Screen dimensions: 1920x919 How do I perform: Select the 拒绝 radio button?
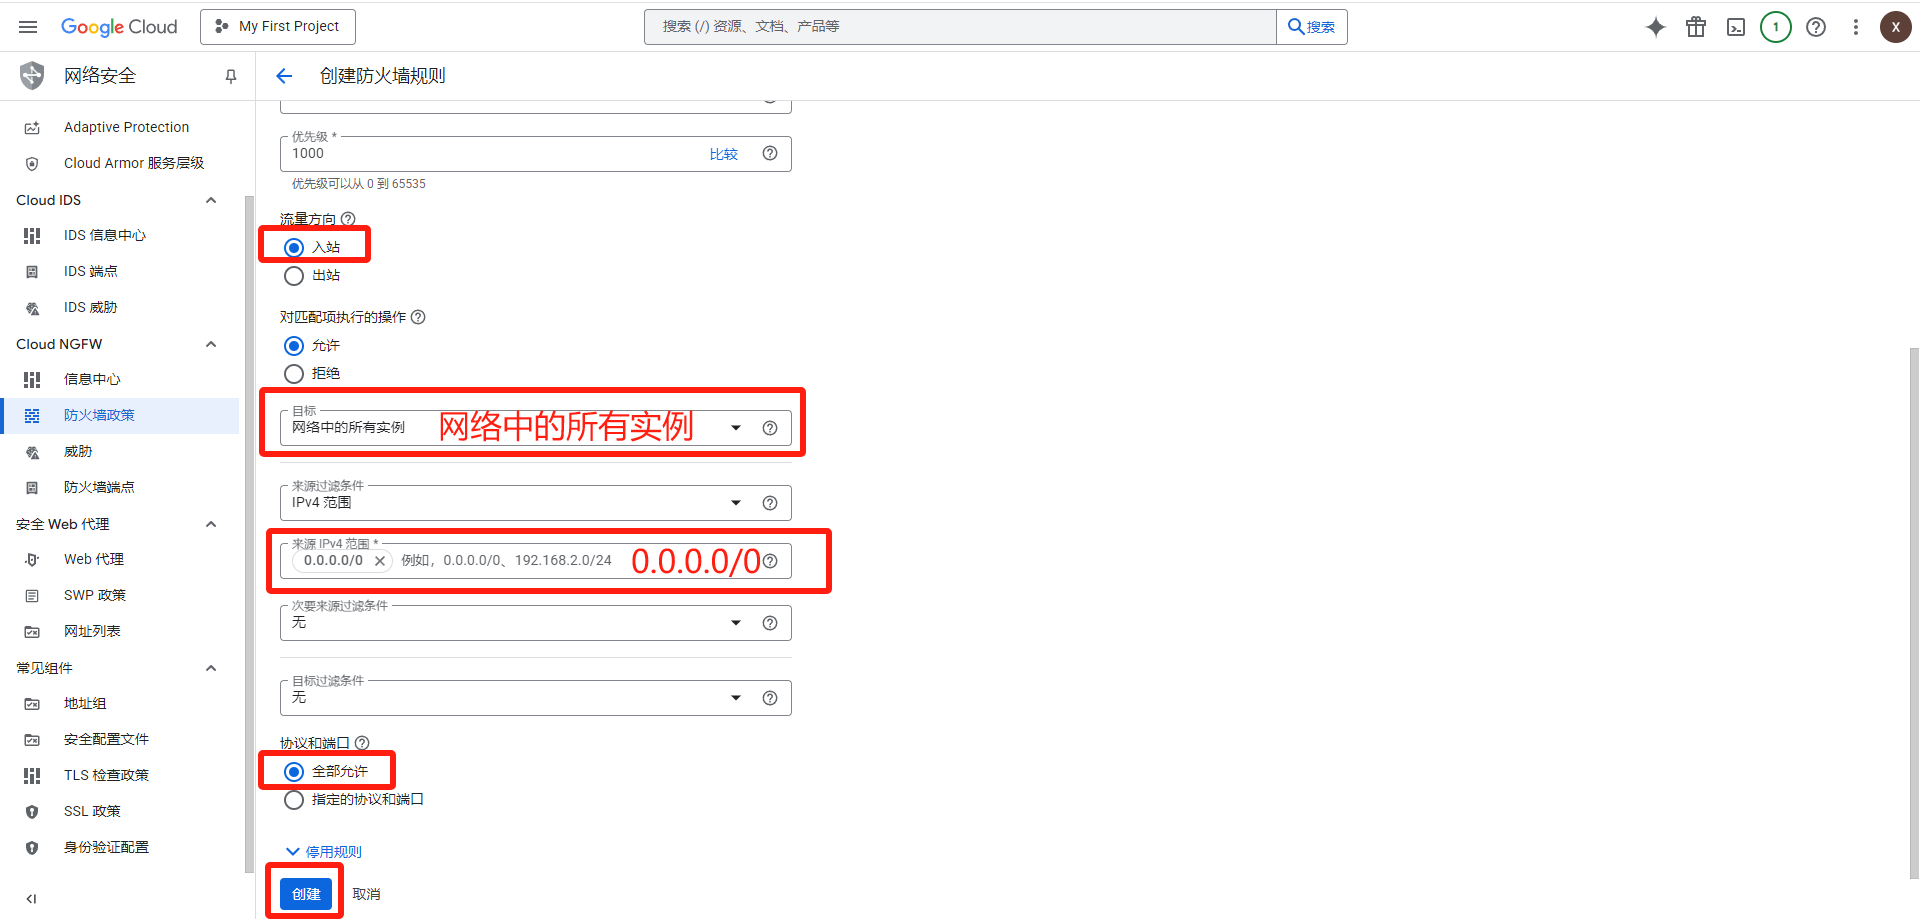pyautogui.click(x=294, y=373)
